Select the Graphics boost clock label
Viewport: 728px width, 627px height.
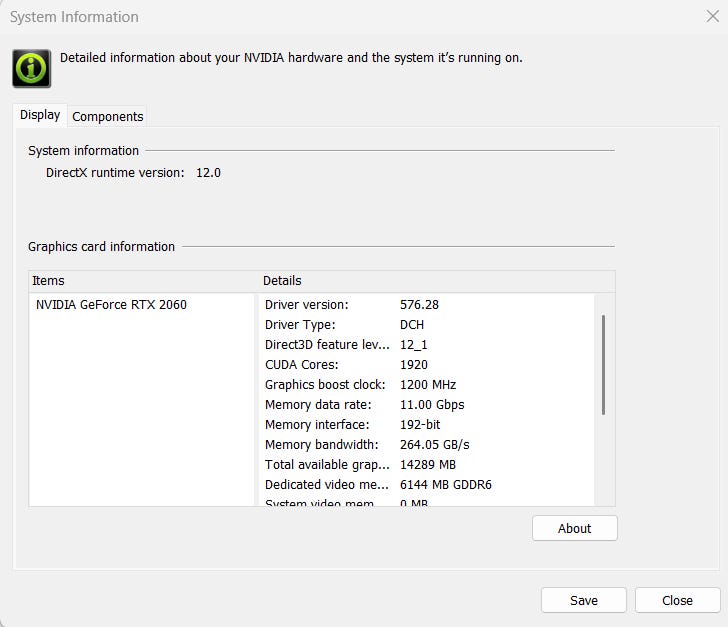(325, 385)
